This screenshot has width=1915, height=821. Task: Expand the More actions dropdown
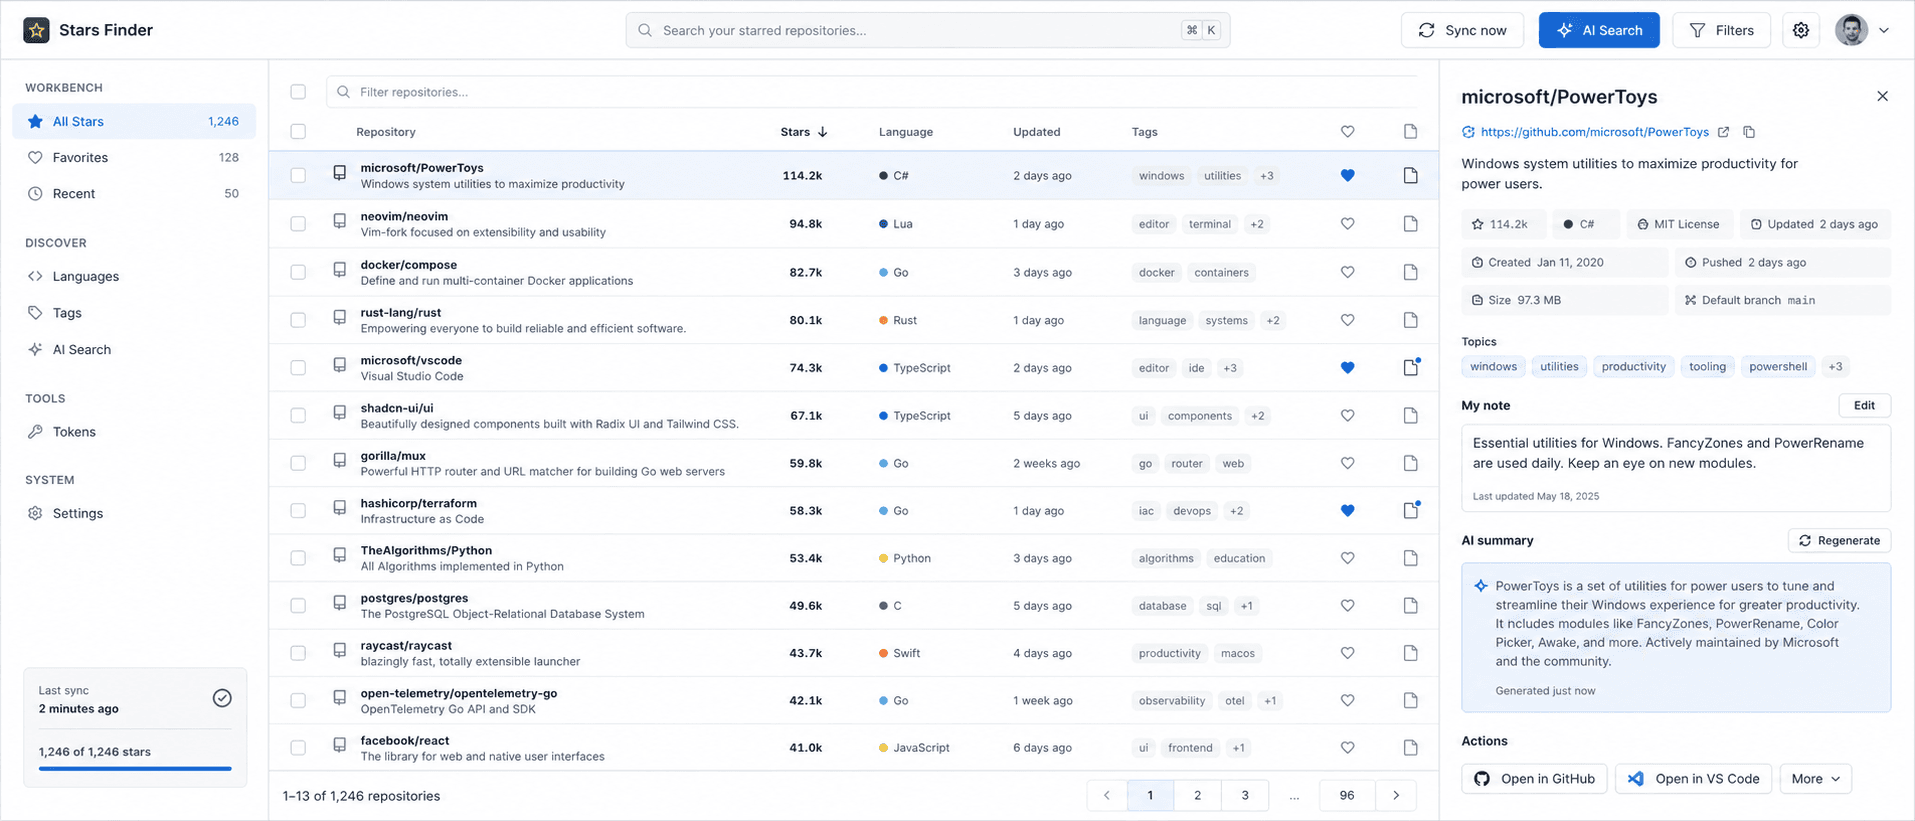1815,779
